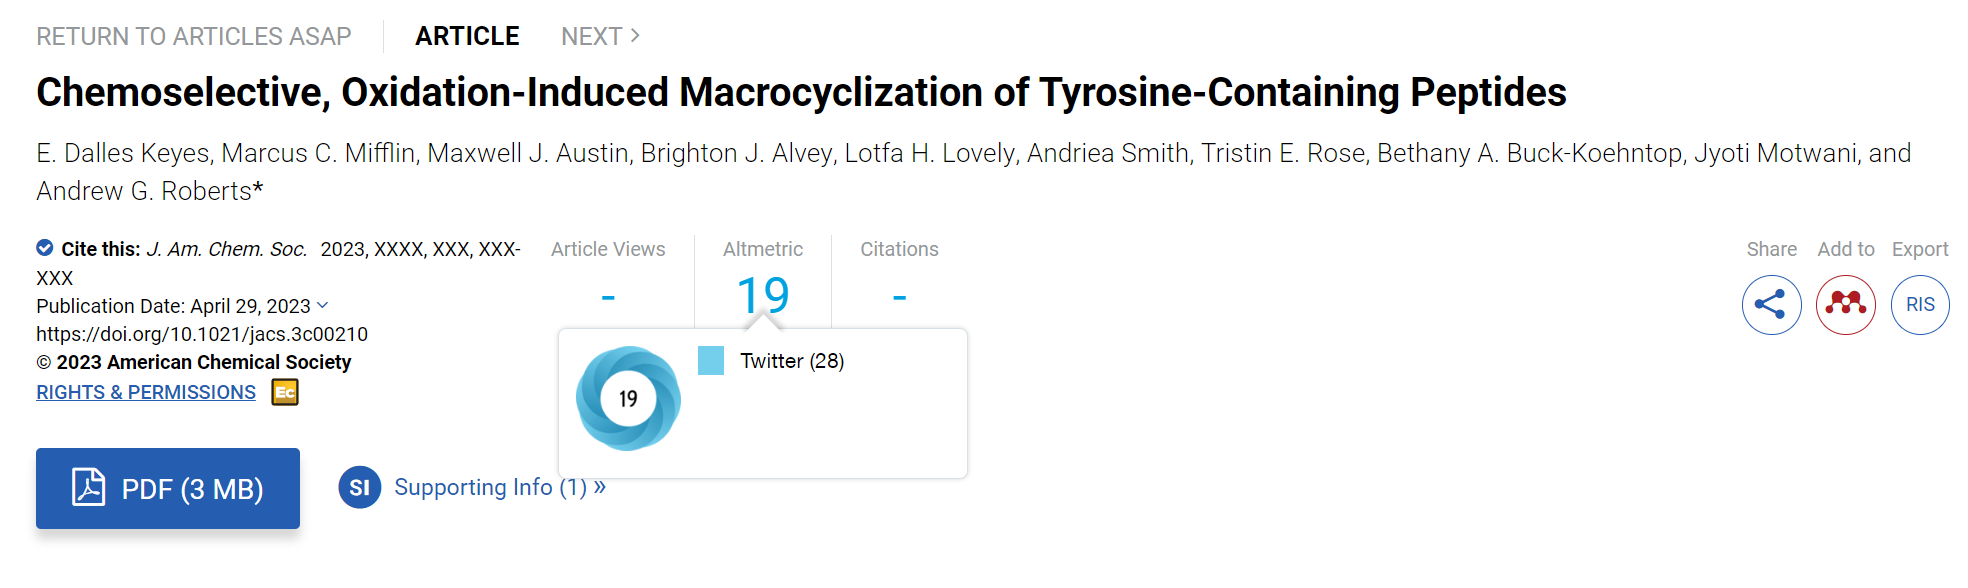Select the ARTICLE tab
1968x588 pixels.
click(467, 36)
